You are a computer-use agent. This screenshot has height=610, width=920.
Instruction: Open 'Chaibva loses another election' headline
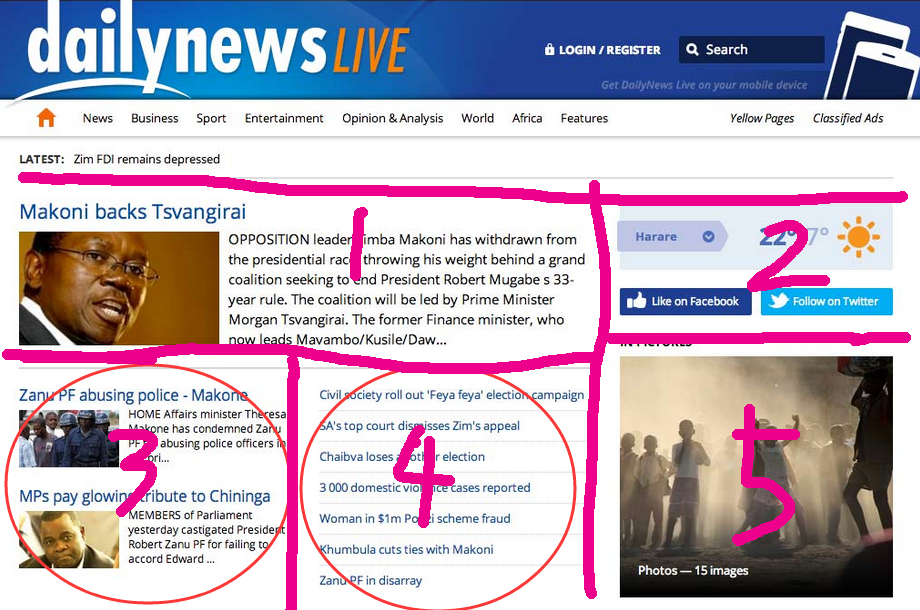point(402,457)
